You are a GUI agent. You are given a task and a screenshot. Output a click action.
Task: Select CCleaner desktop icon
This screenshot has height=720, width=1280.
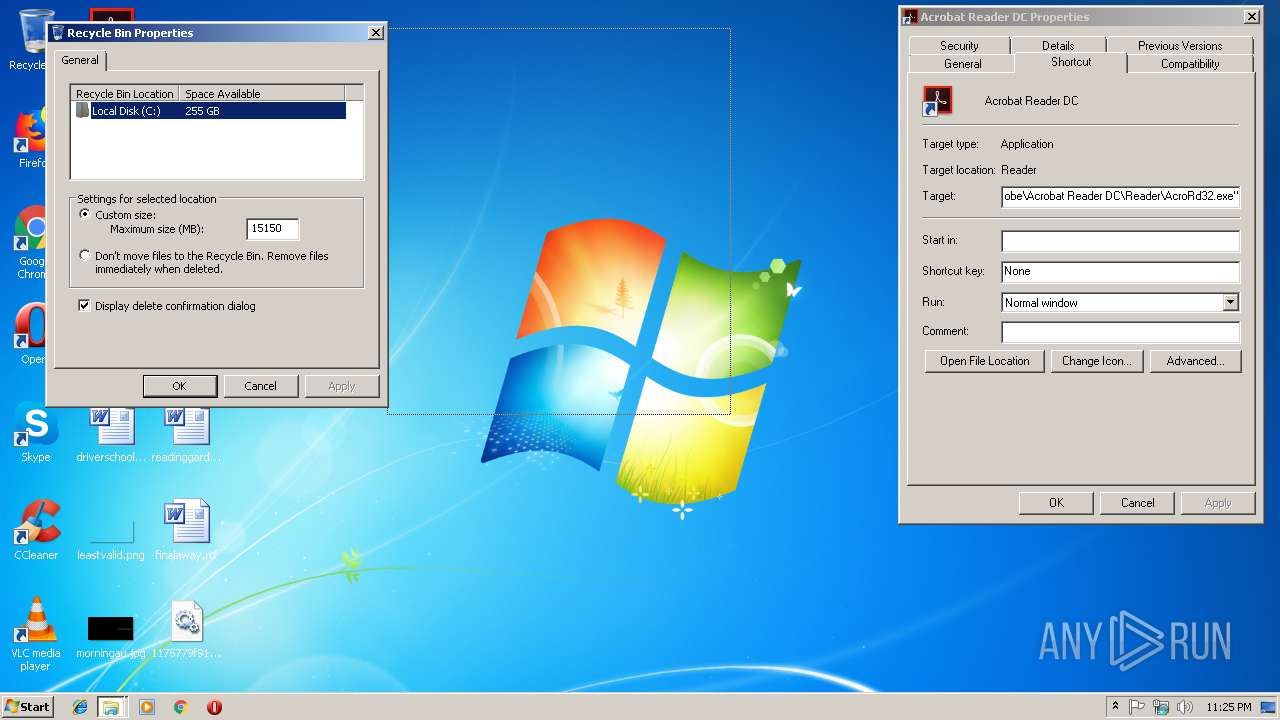[x=35, y=528]
